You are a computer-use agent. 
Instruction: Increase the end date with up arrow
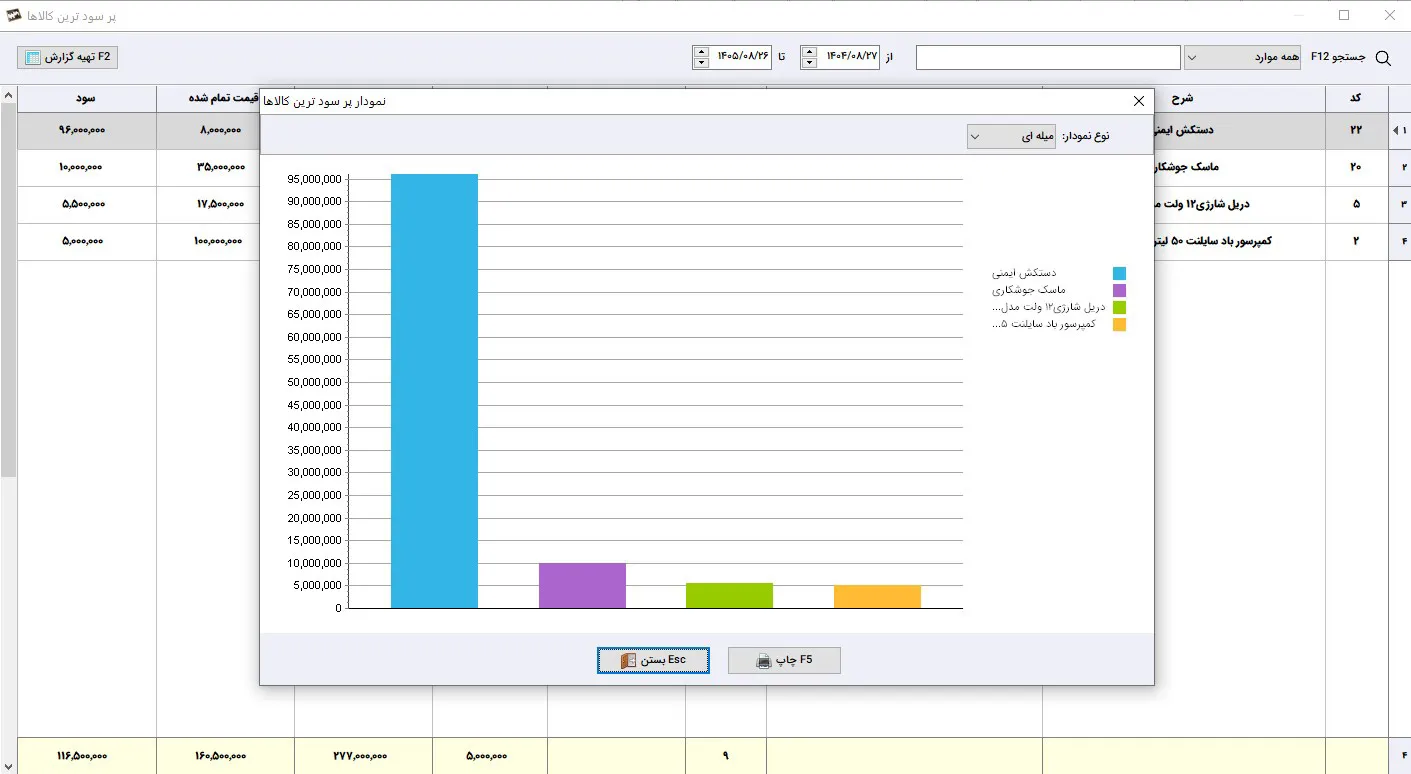[x=700, y=52]
